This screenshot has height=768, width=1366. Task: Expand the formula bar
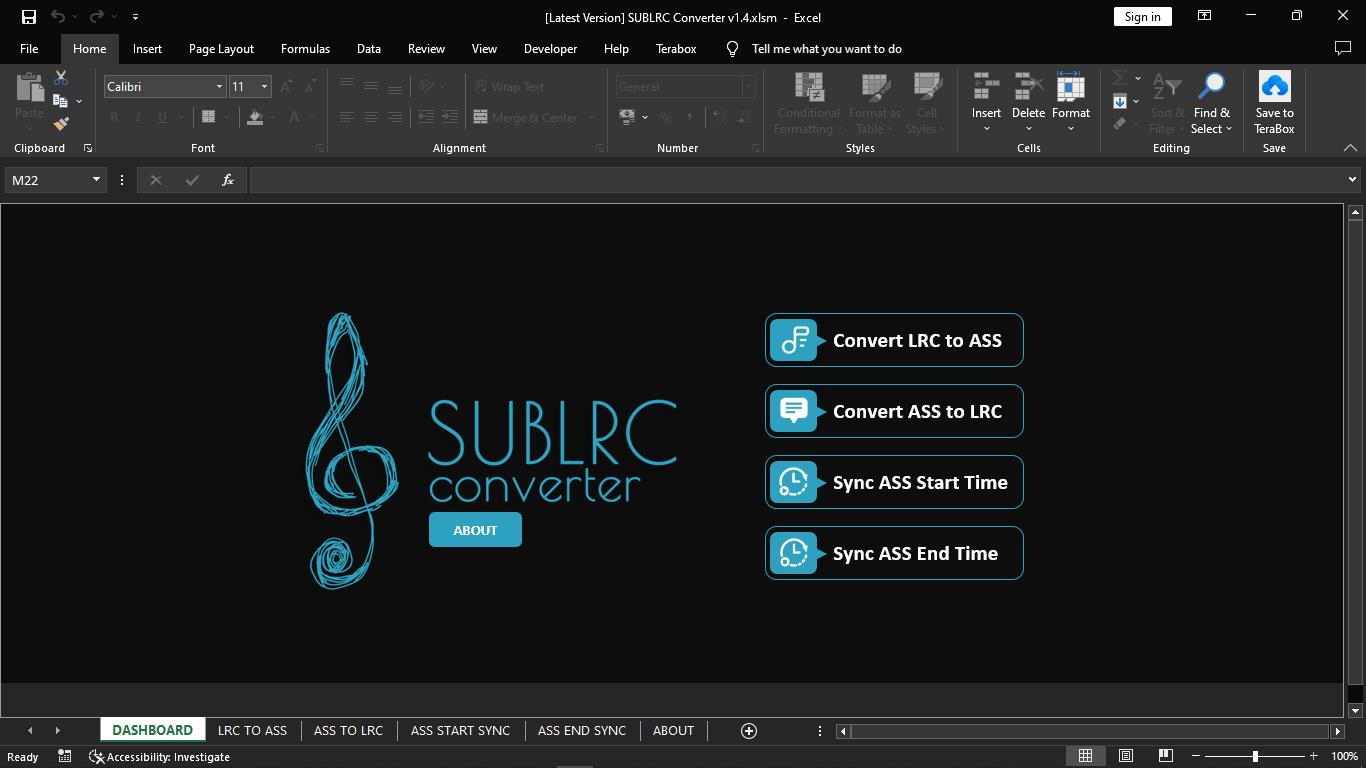[x=1352, y=180]
